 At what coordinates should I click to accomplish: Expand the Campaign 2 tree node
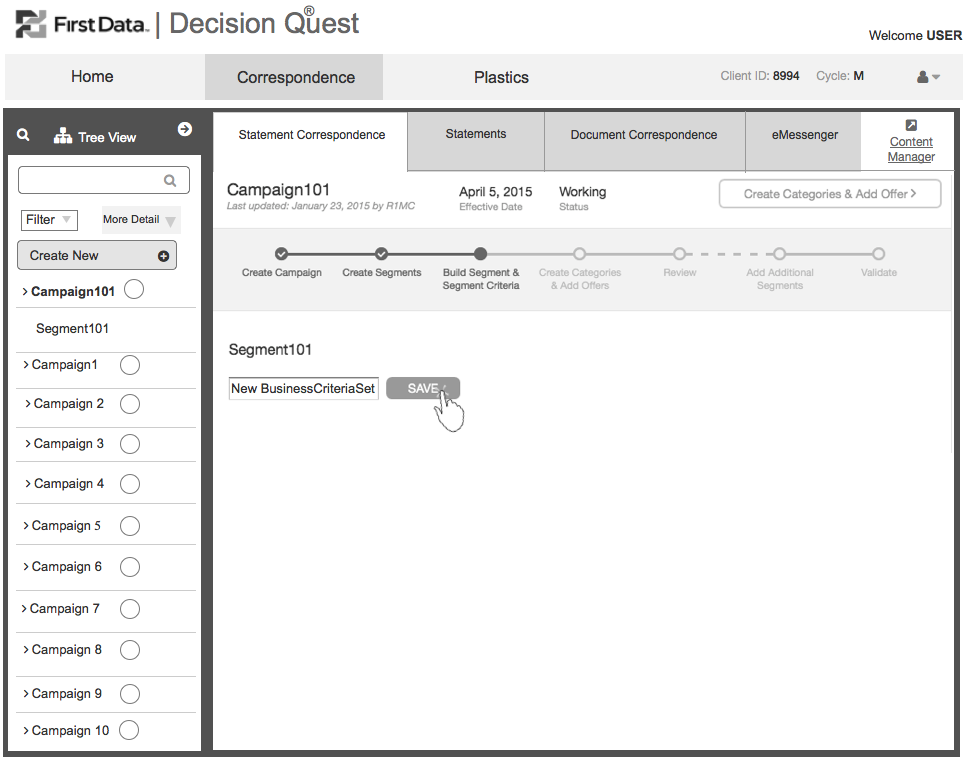pyautogui.click(x=28, y=404)
